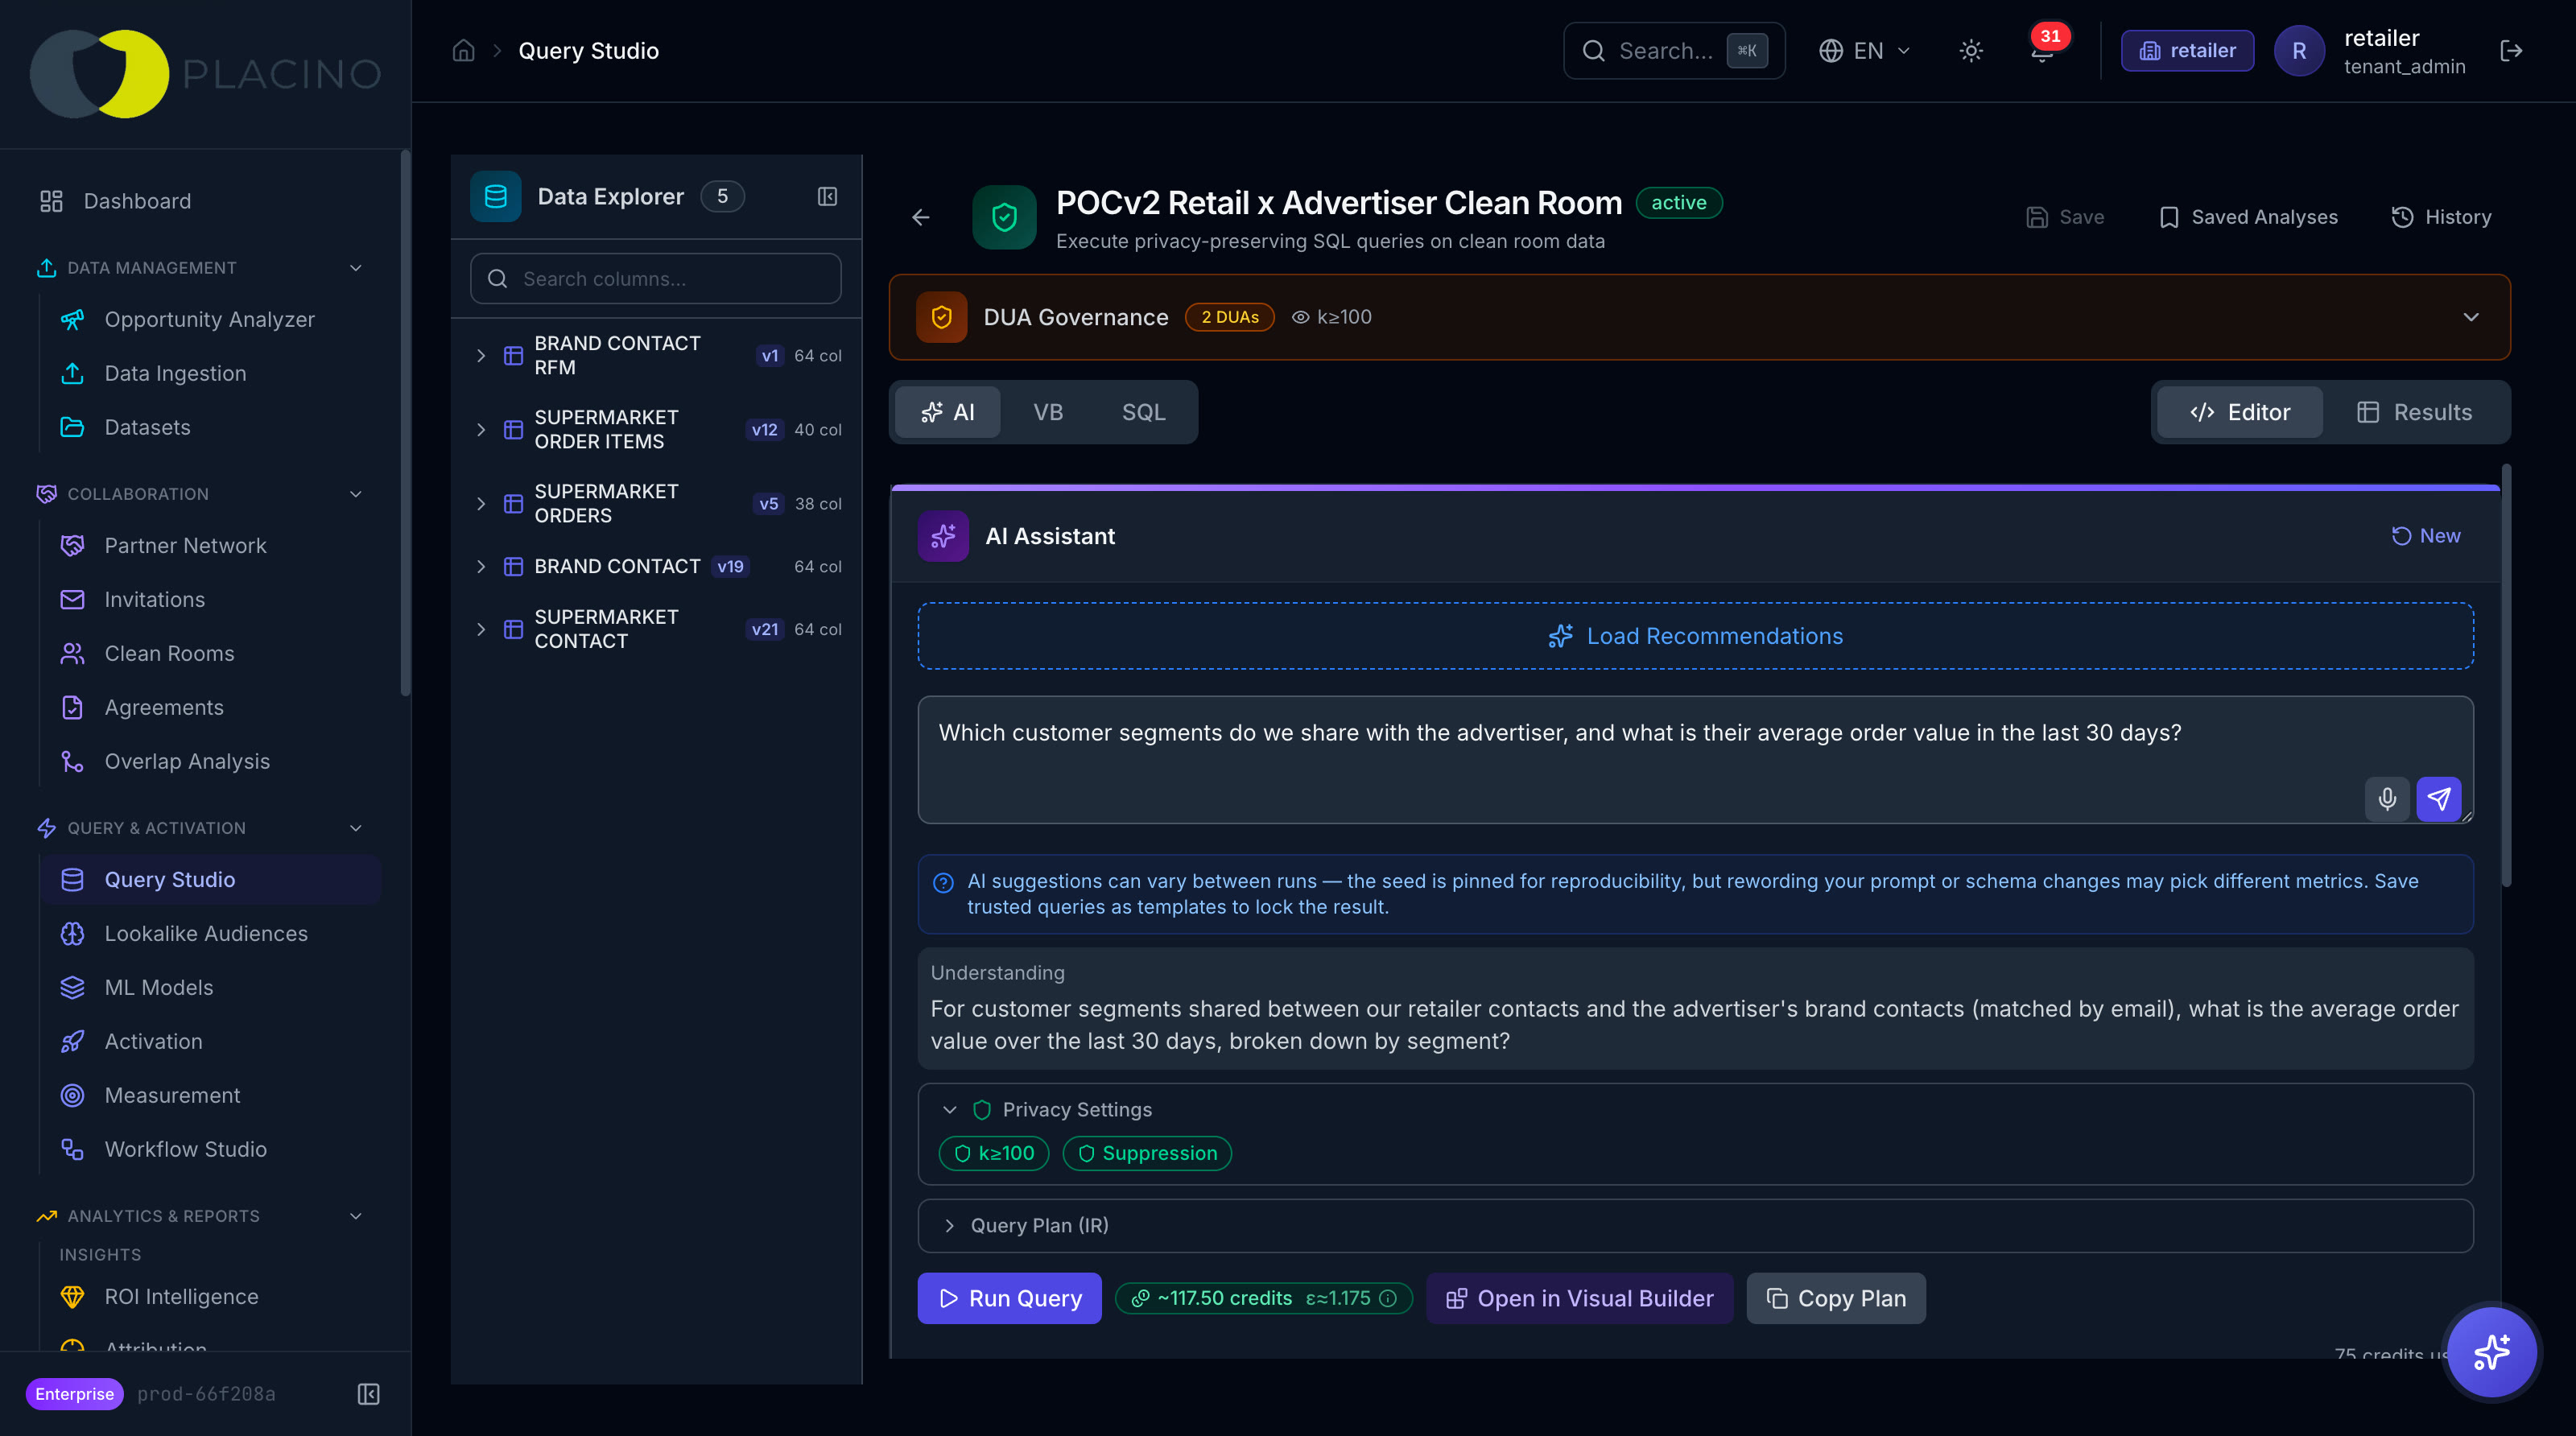Select the Results view
Image resolution: width=2576 pixels, height=1436 pixels.
pyautogui.click(x=2414, y=412)
